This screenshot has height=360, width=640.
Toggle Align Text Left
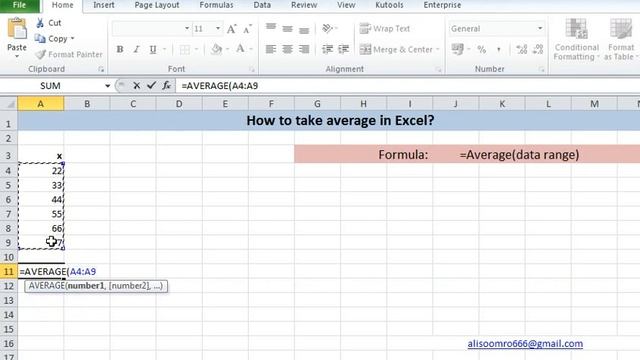tap(271, 49)
